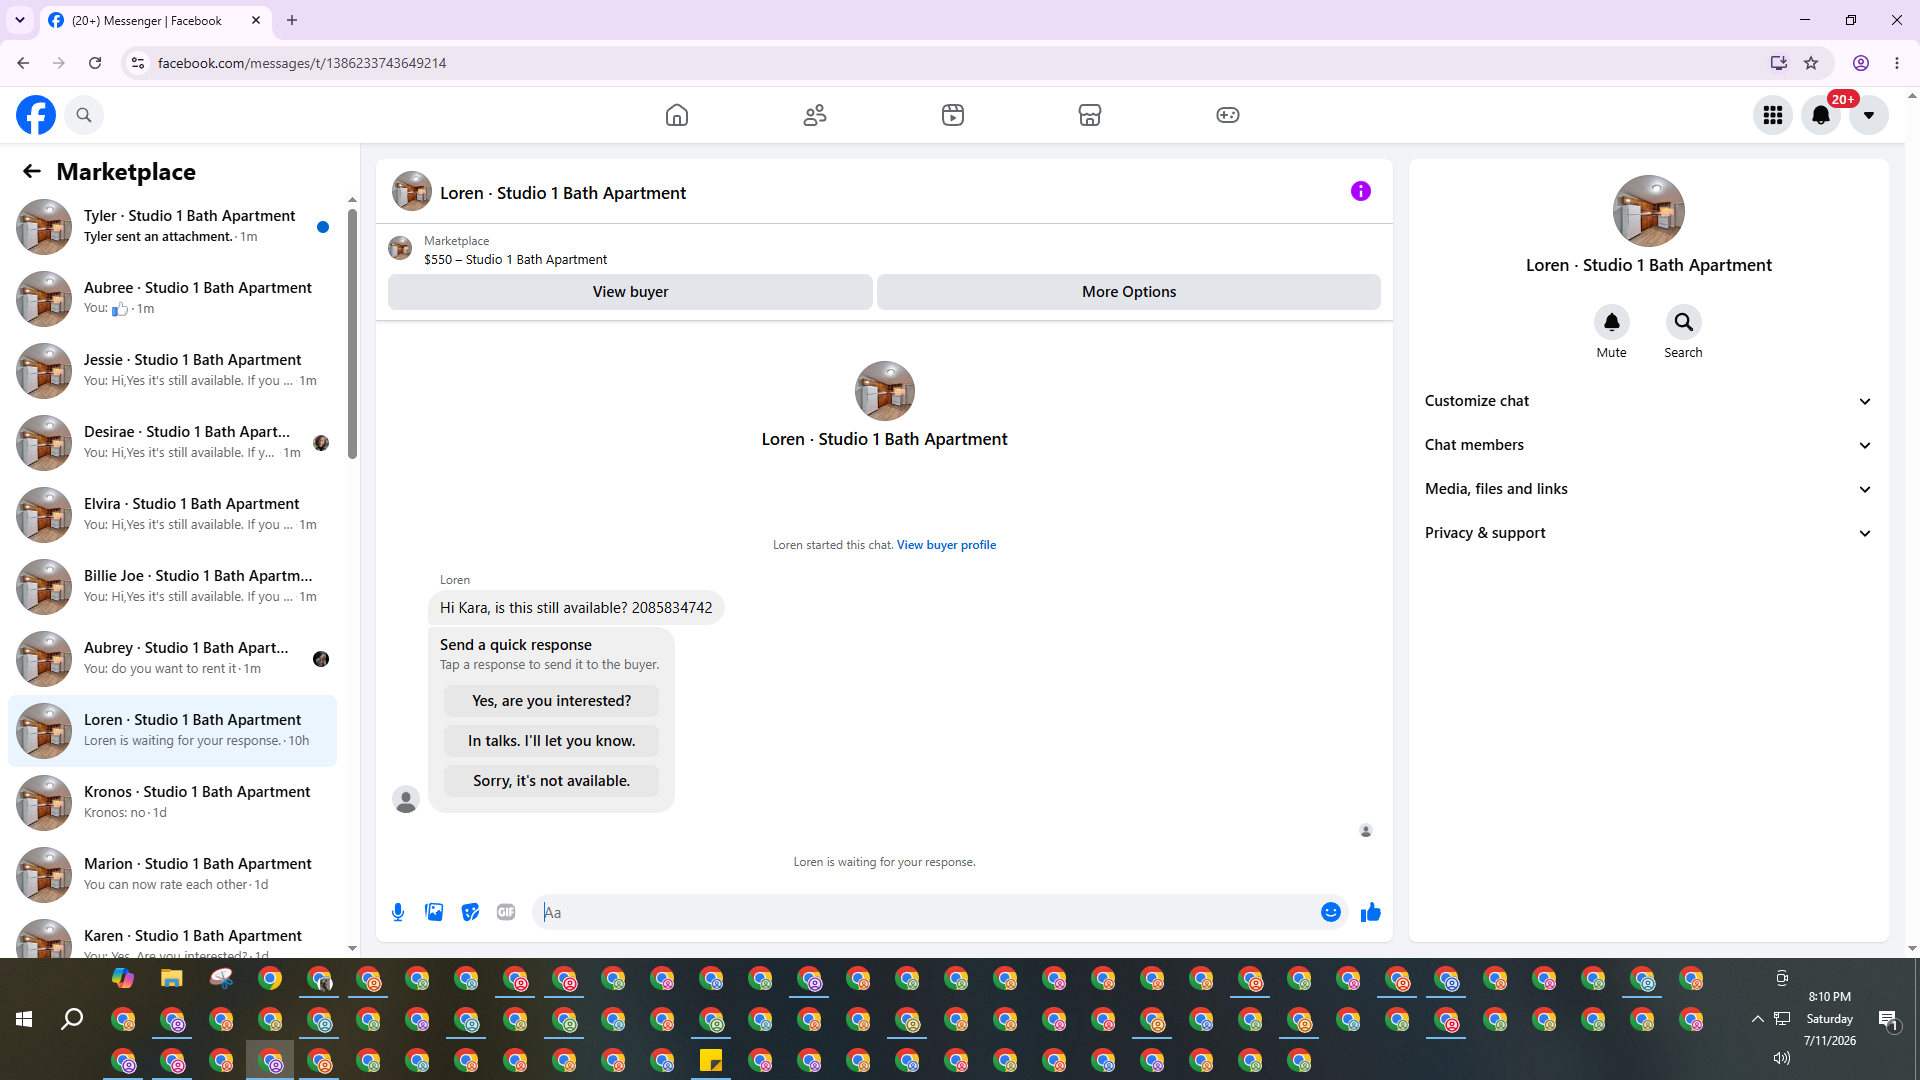Image resolution: width=1920 pixels, height=1080 pixels.
Task: Send quick reply 'Yes, are you interested?'
Action: (552, 701)
